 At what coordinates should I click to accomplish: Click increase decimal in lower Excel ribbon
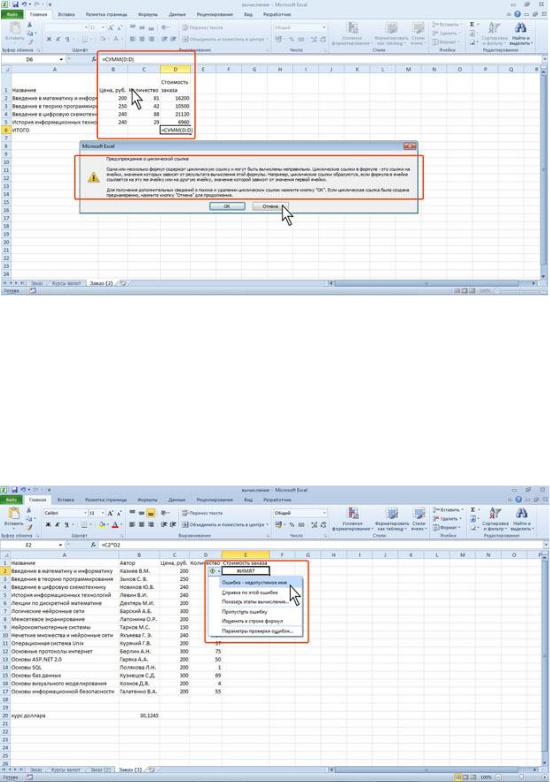[x=314, y=525]
